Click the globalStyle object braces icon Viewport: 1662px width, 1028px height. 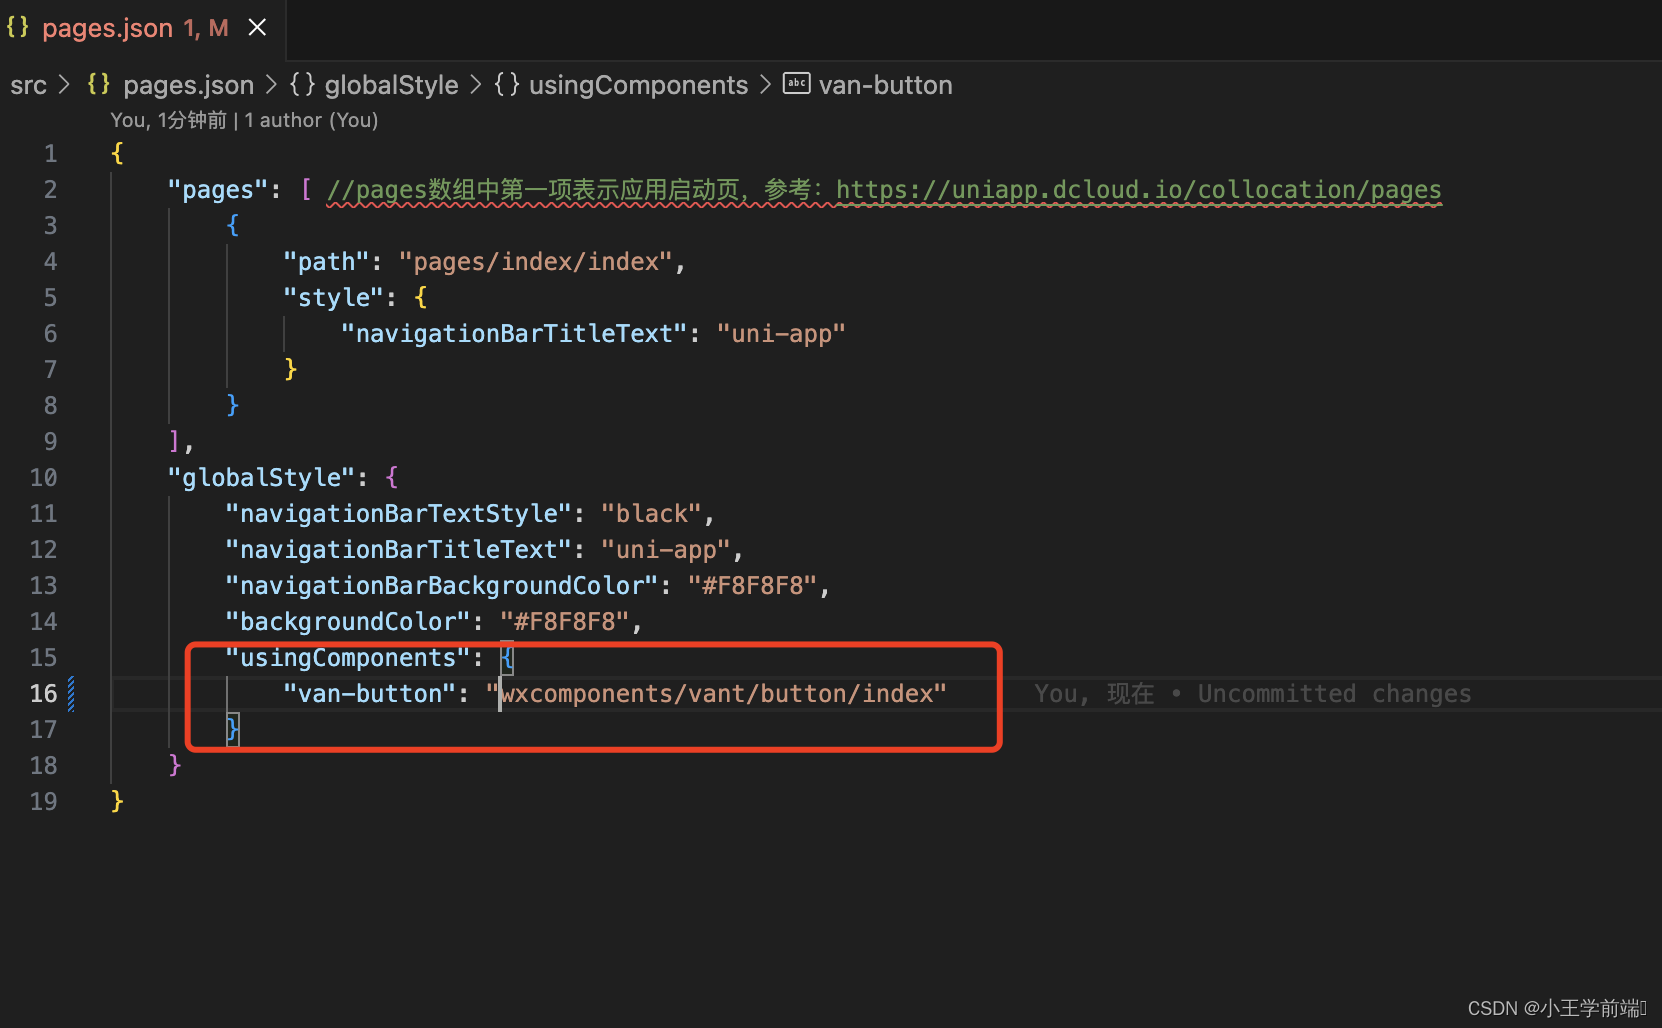click(x=303, y=84)
